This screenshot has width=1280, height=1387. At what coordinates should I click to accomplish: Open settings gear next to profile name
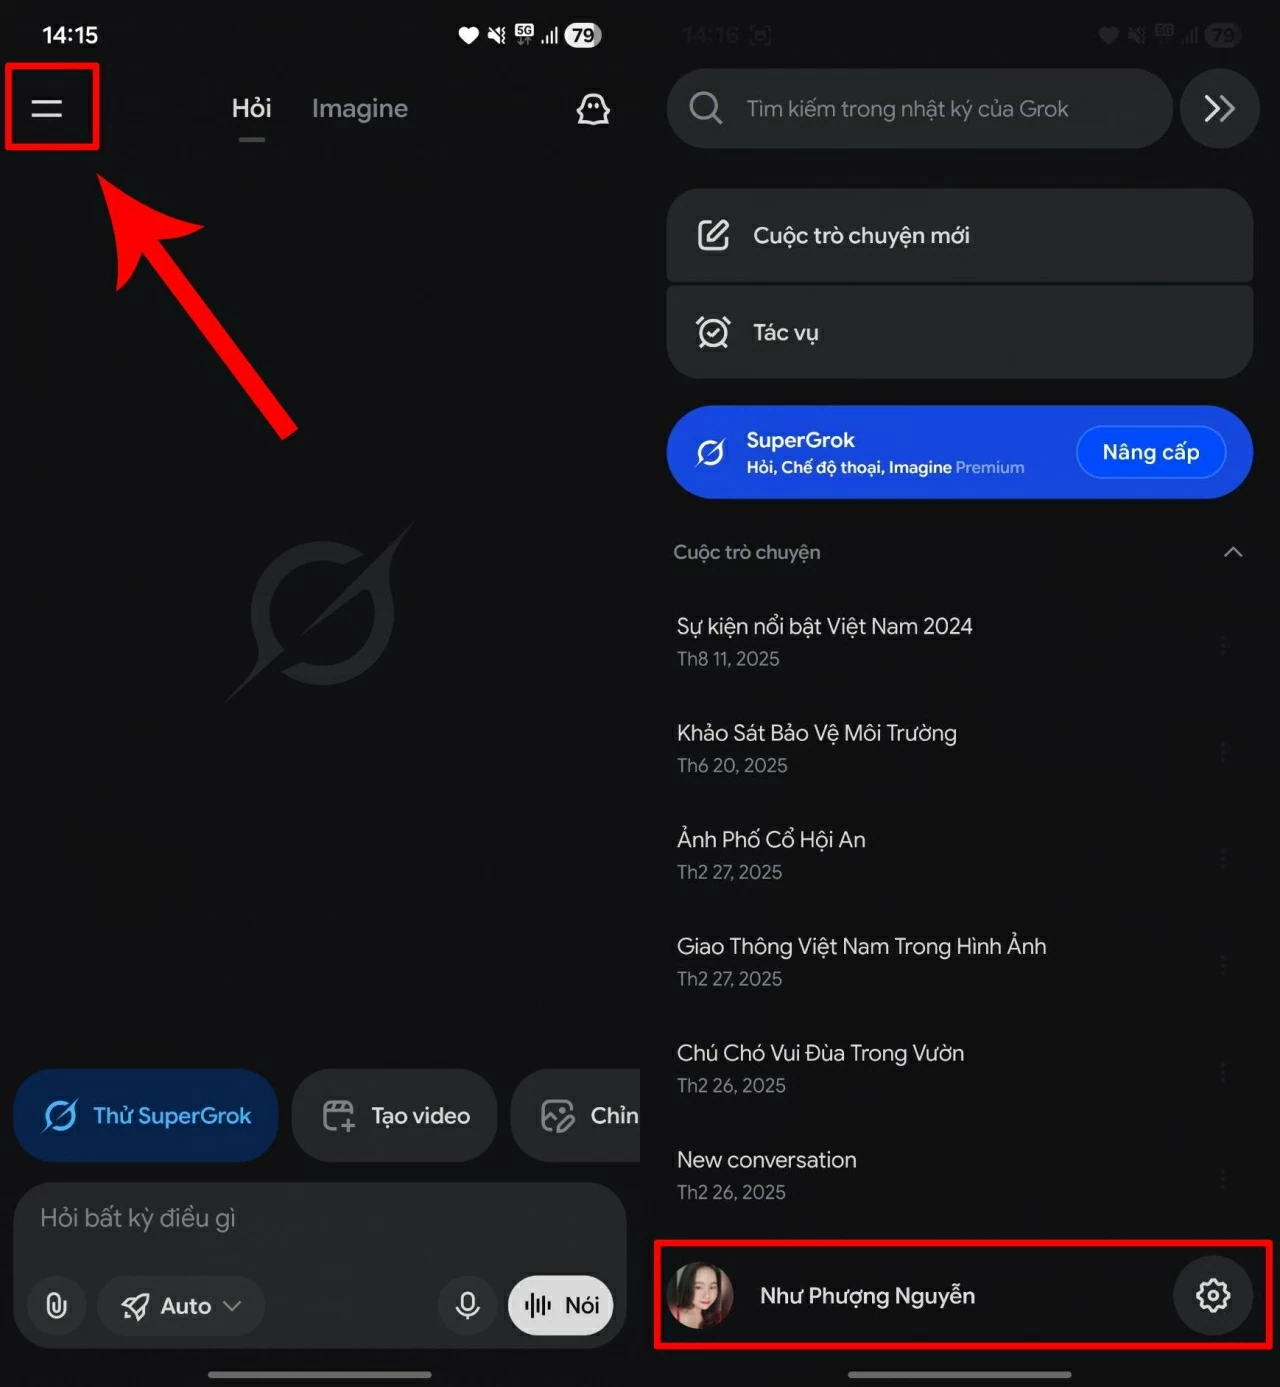point(1213,1295)
